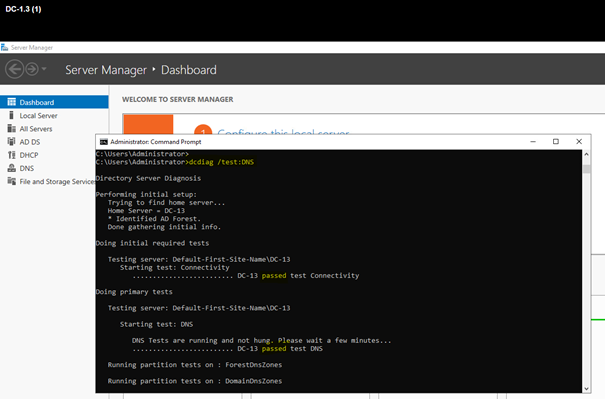Image resolution: width=605 pixels, height=399 pixels.
Task: Click the 'ForestDnsZones' partition test line
Action: (x=195, y=365)
